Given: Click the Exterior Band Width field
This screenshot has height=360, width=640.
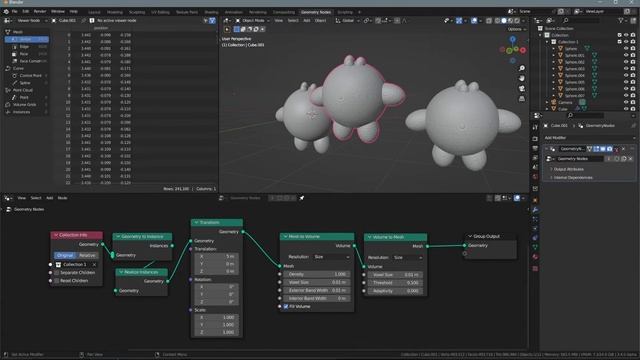Looking at the screenshot, I should [317, 290].
